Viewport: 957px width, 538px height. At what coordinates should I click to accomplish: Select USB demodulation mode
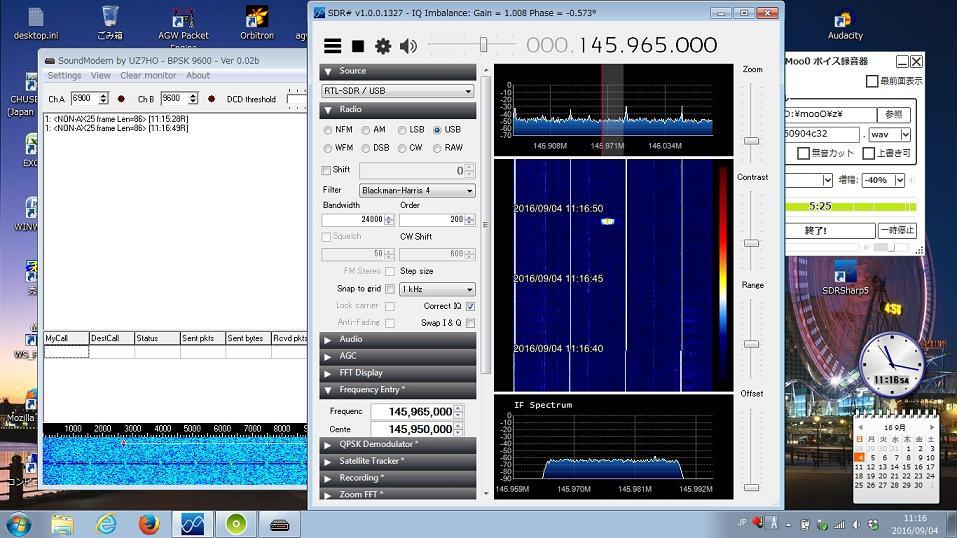pyautogui.click(x=437, y=130)
